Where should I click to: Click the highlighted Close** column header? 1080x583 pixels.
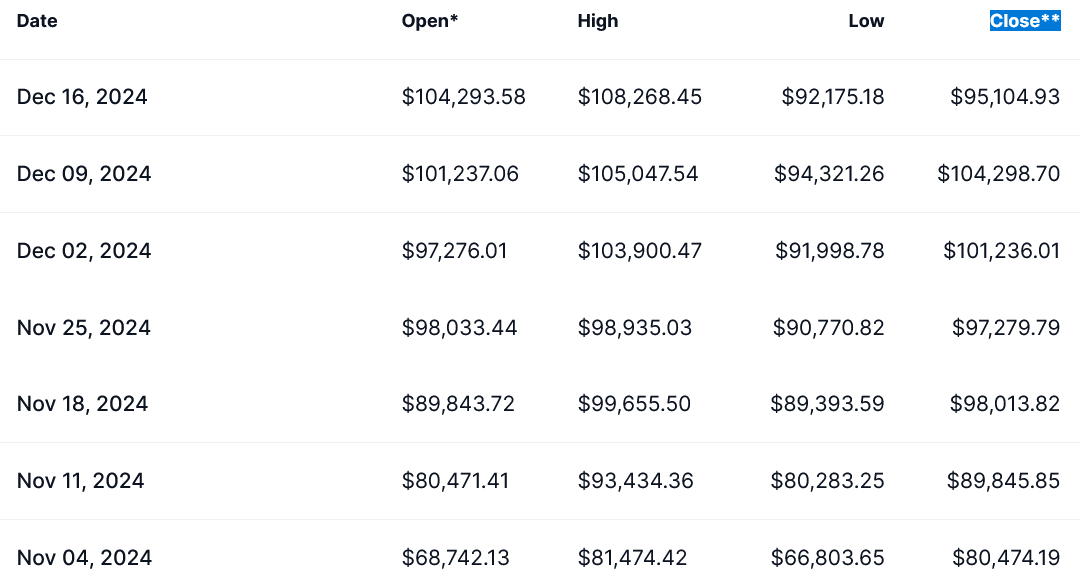pos(1024,21)
